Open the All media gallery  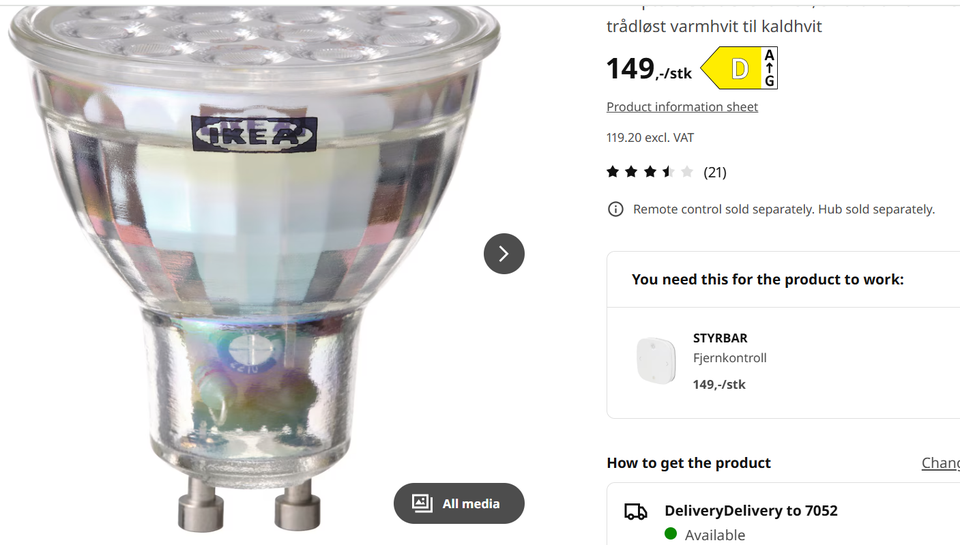[x=459, y=503]
